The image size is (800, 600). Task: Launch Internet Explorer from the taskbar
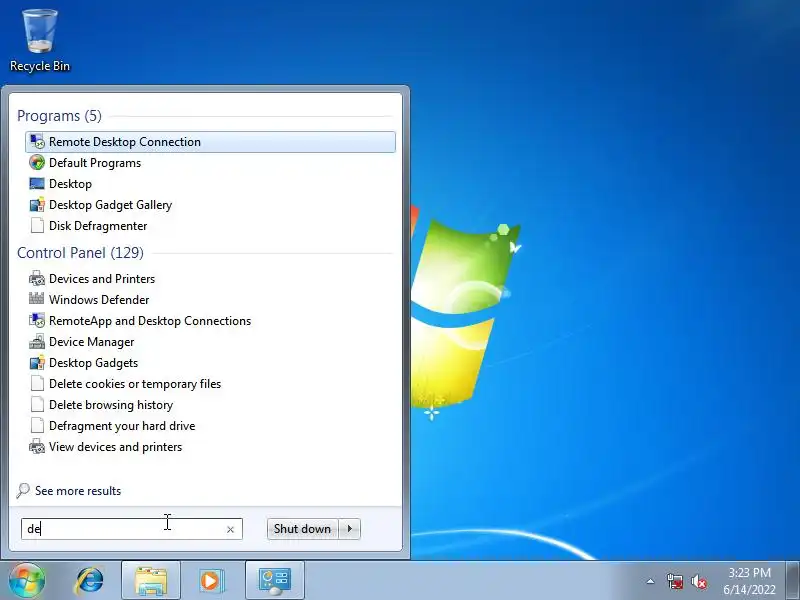click(x=89, y=581)
